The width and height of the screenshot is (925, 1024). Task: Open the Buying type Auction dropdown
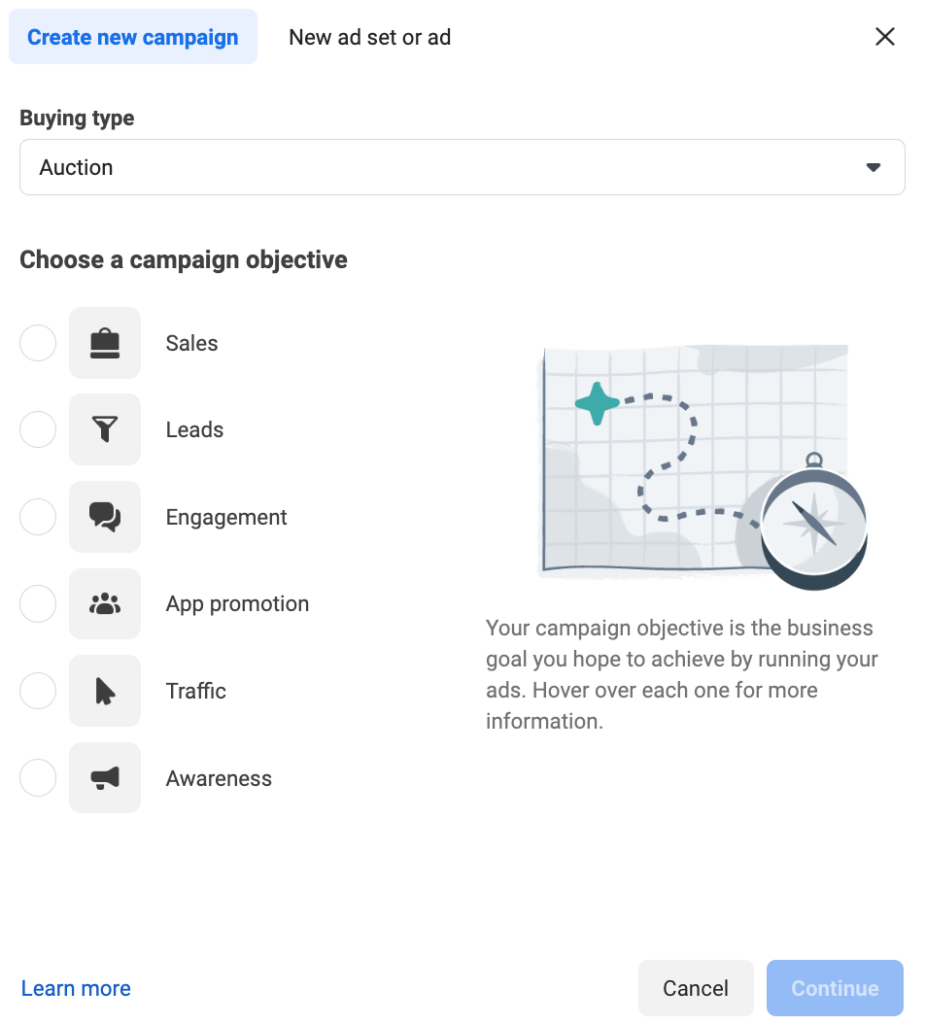click(462, 167)
